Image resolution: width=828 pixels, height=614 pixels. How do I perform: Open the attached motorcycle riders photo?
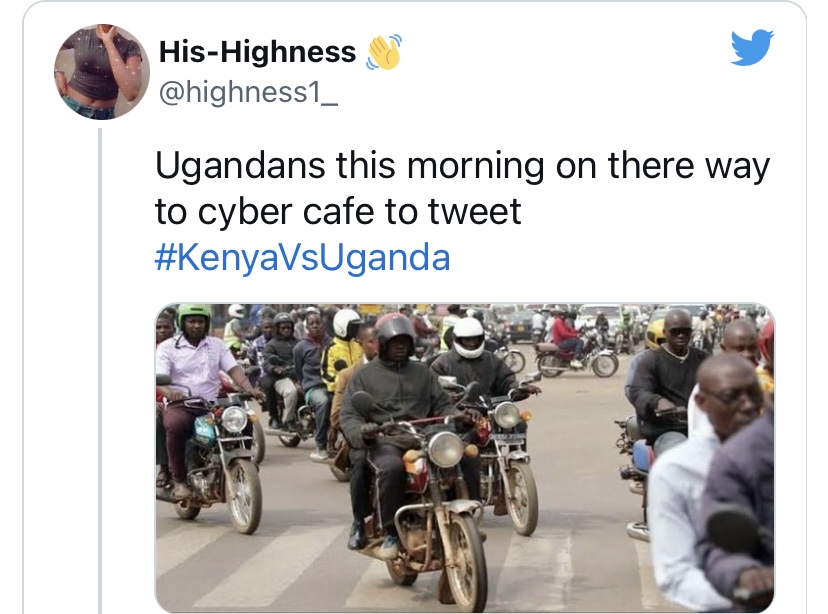(465, 458)
